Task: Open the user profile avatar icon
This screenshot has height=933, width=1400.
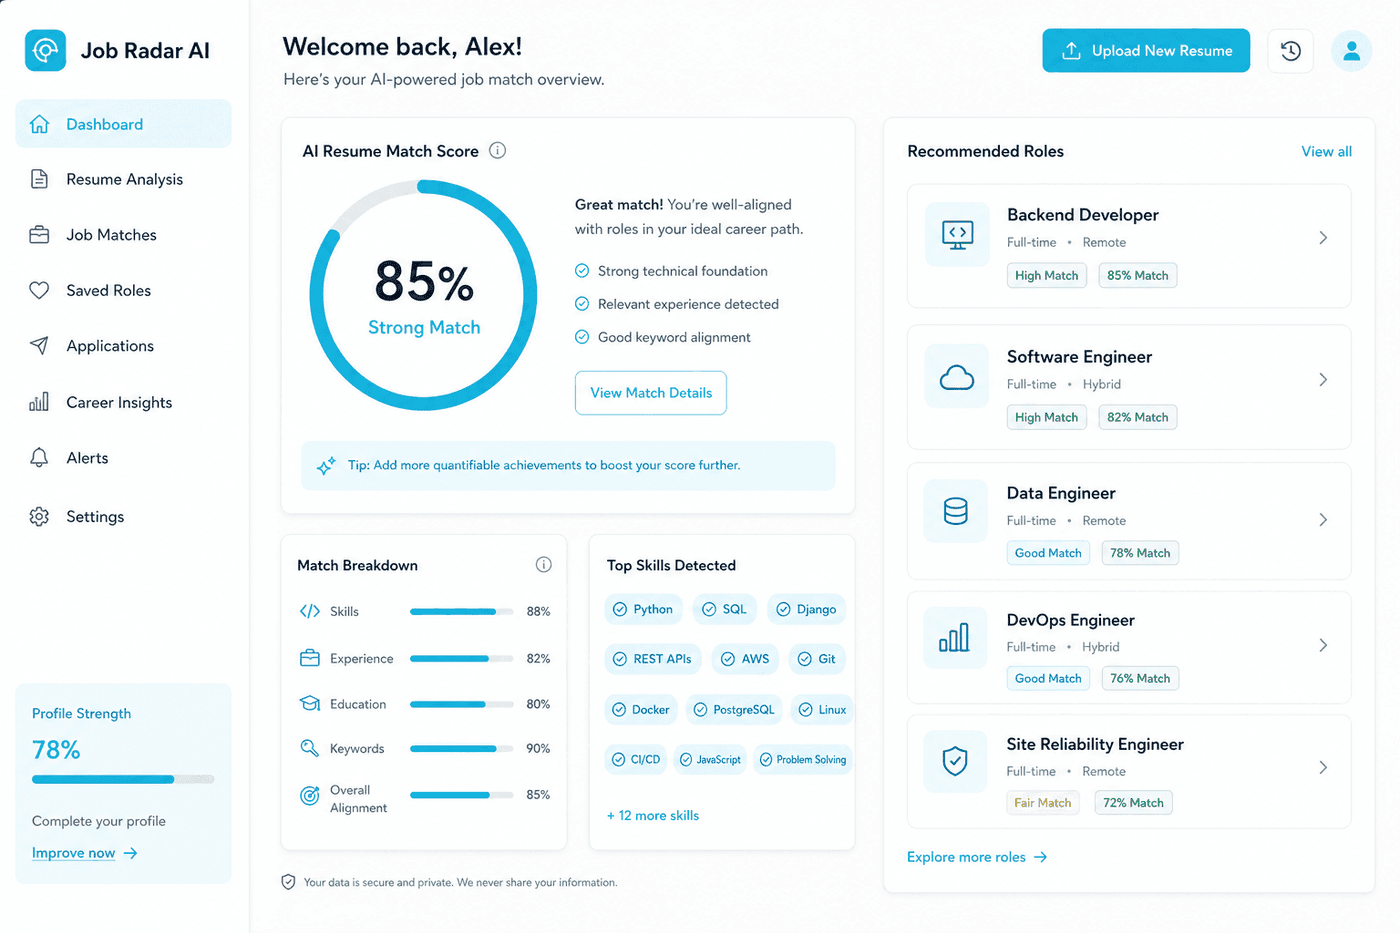Action: (1351, 50)
